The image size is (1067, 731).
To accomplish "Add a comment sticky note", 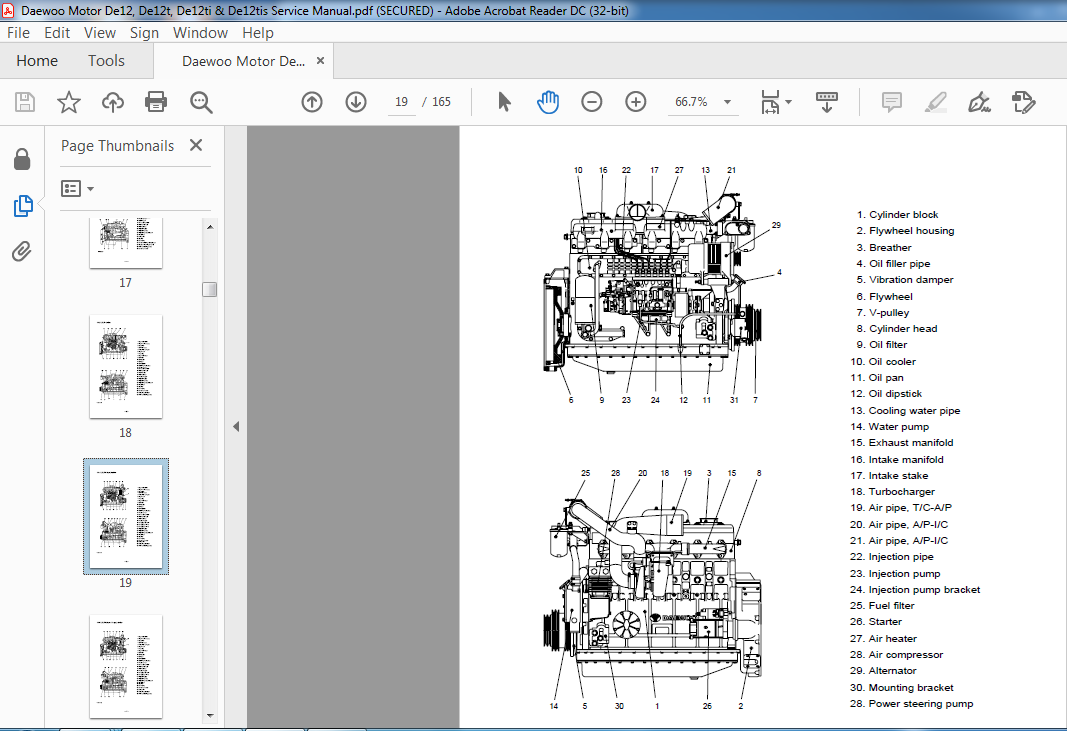I will coord(891,102).
